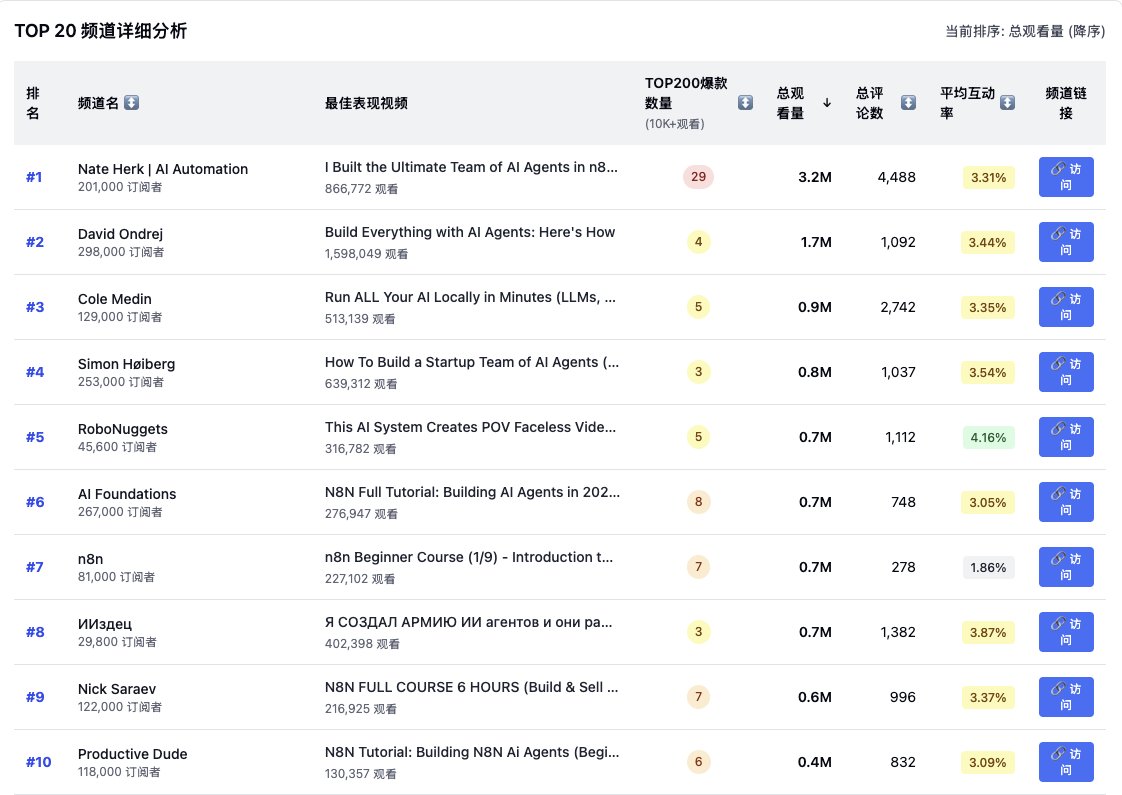
Task: Visit n8n channel link button
Action: [x=1065, y=567]
